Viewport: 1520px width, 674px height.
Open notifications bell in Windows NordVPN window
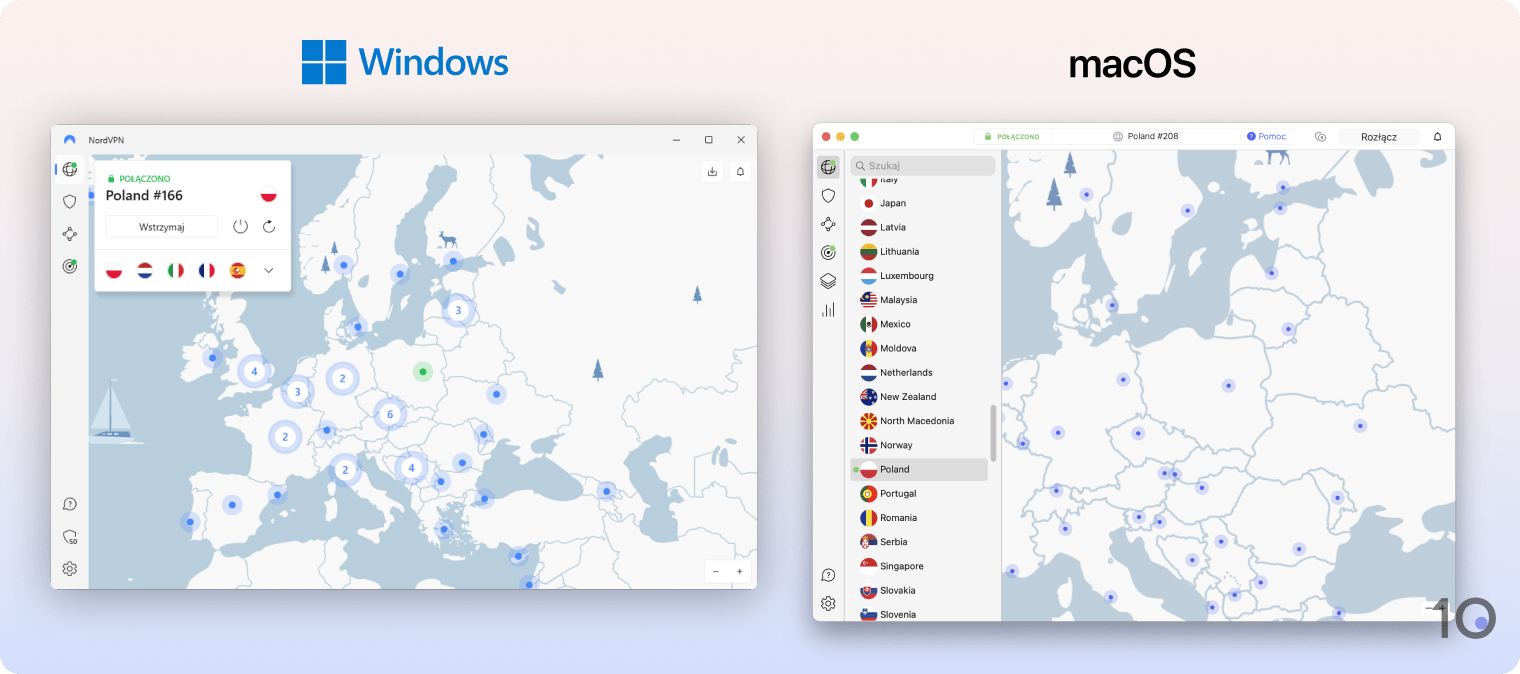[x=740, y=171]
